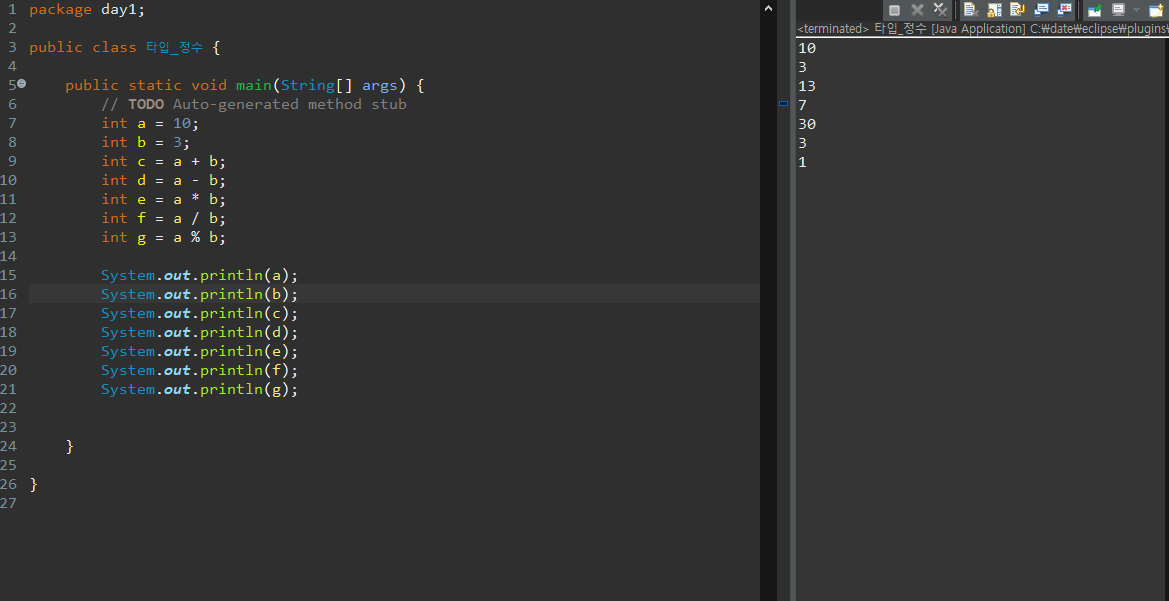This screenshot has width=1169, height=601.
Task: Toggle Word Wrap icon in console toolbar
Action: [x=1018, y=10]
